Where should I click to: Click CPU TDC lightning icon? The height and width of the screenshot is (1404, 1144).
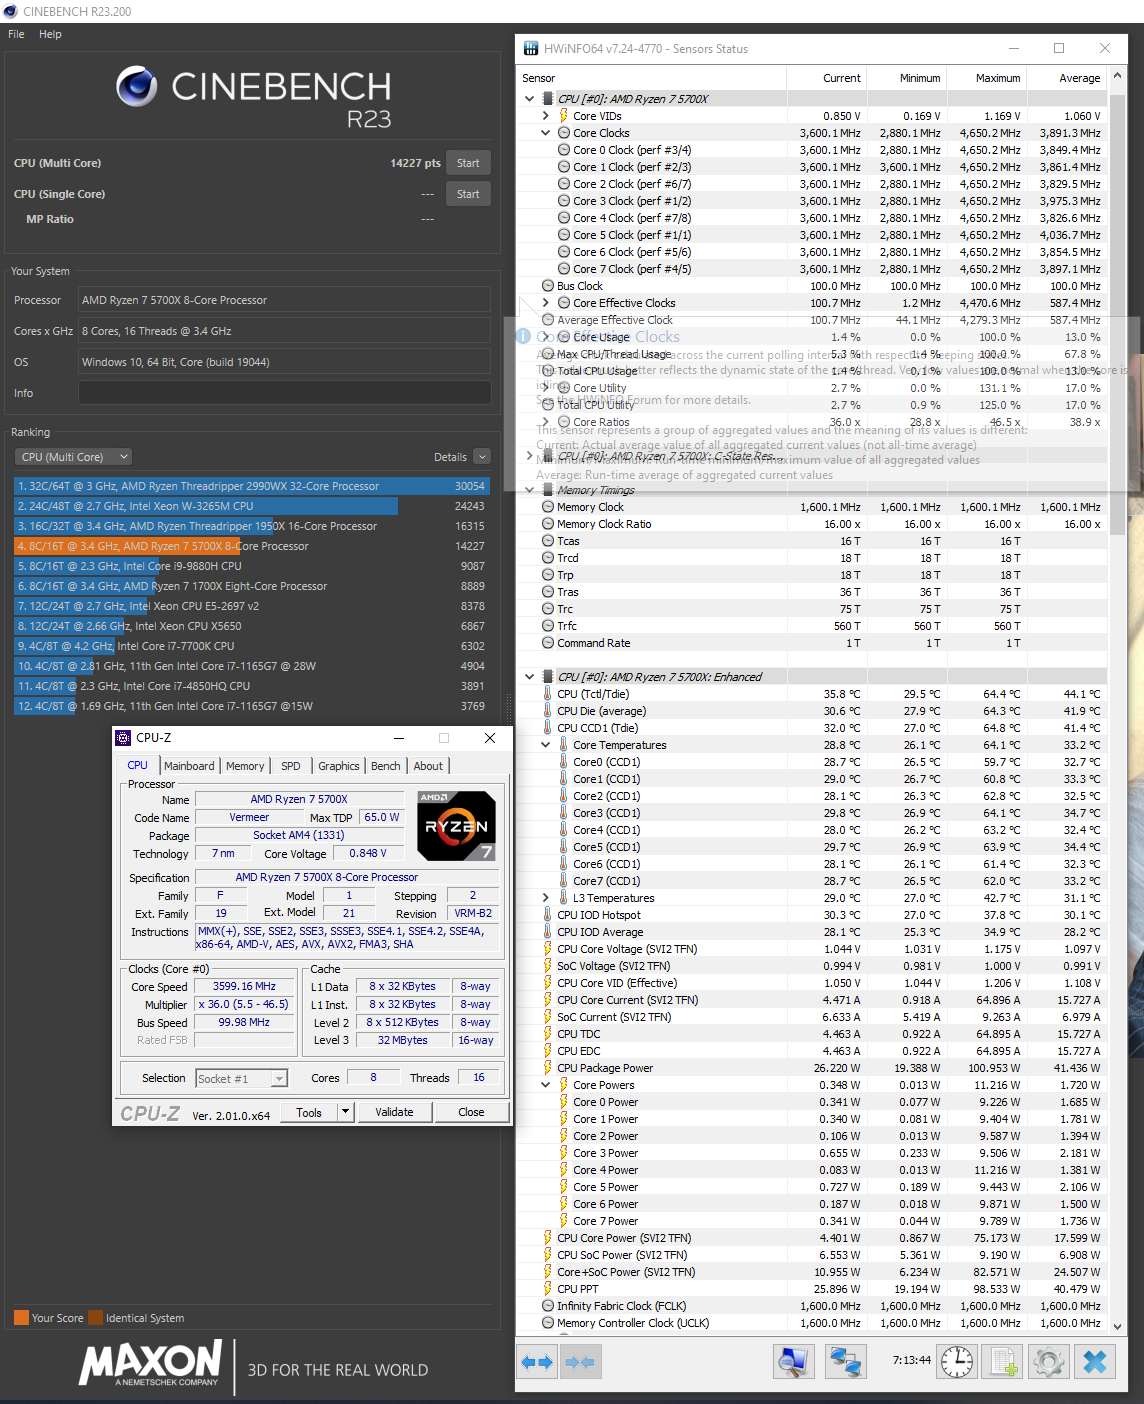point(548,1034)
